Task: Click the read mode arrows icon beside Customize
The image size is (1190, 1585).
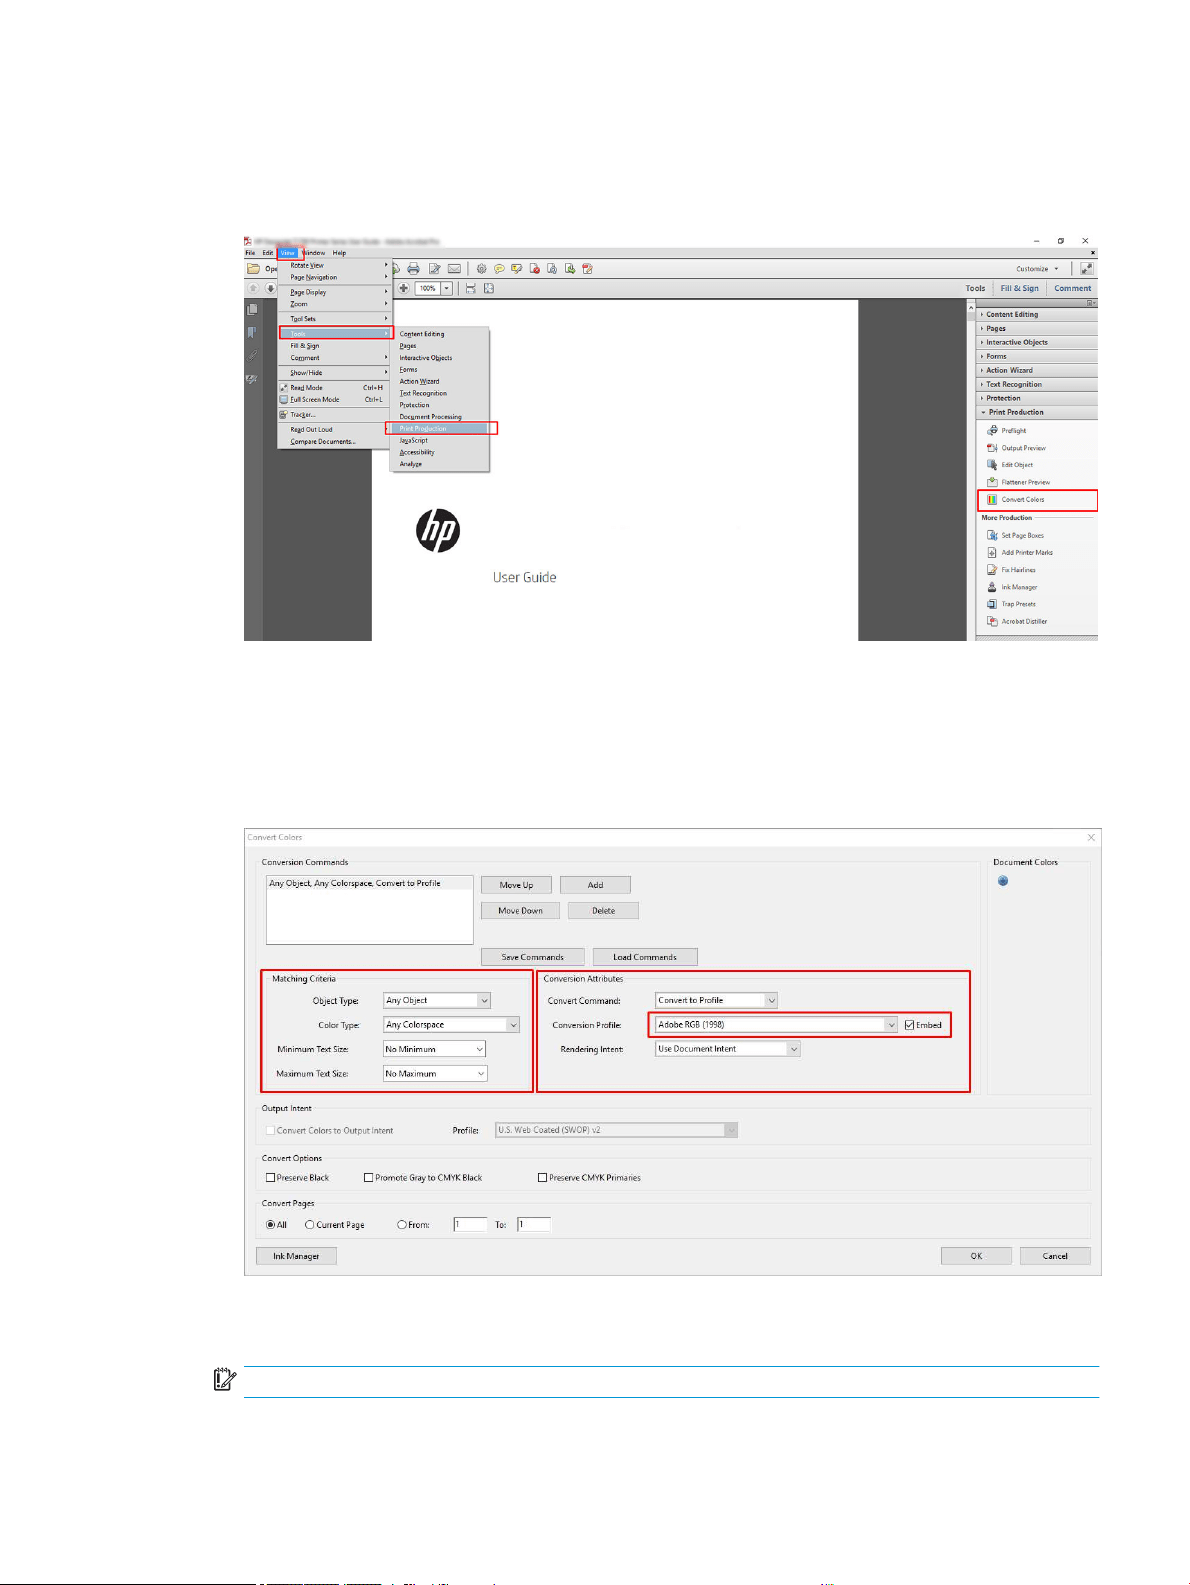Action: (x=1087, y=269)
